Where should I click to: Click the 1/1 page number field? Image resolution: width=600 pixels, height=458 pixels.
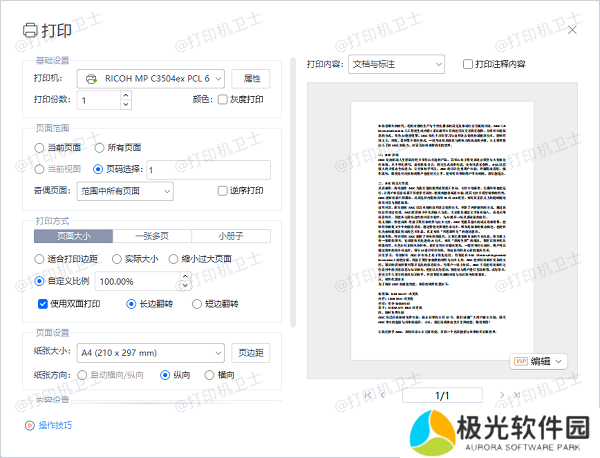[442, 395]
